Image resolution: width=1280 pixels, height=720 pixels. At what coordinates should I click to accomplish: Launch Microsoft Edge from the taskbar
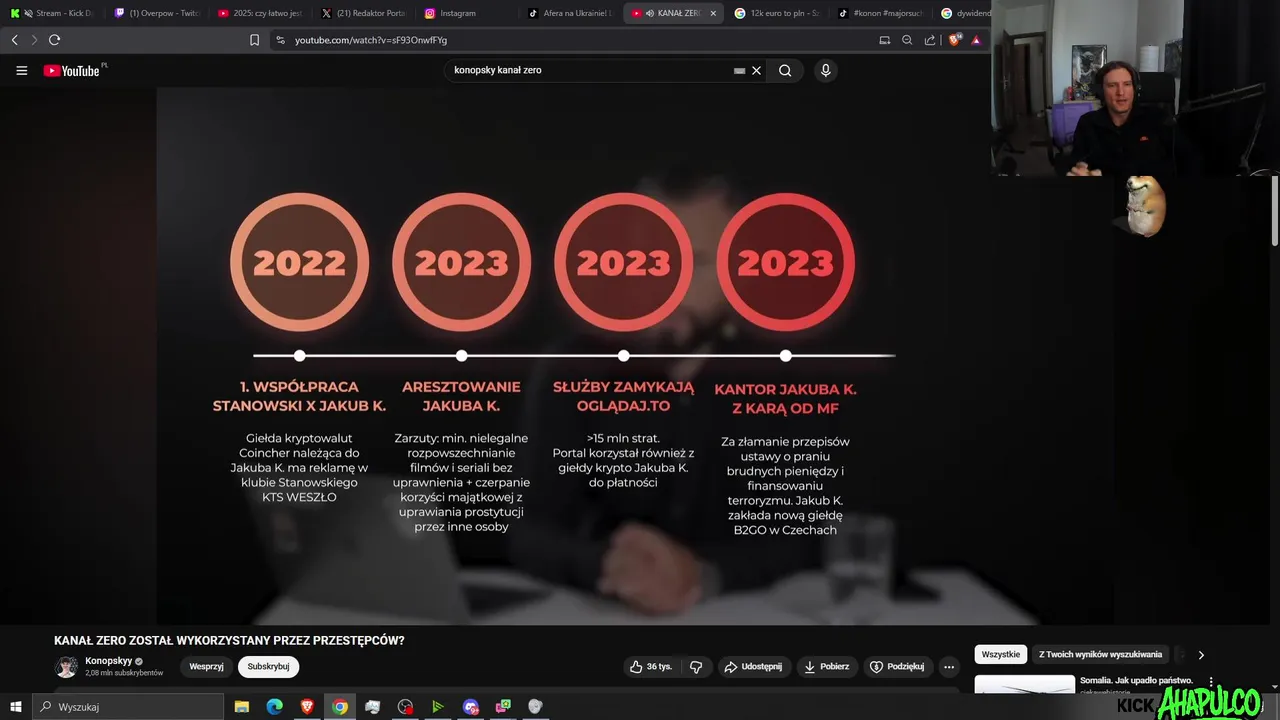tap(274, 707)
